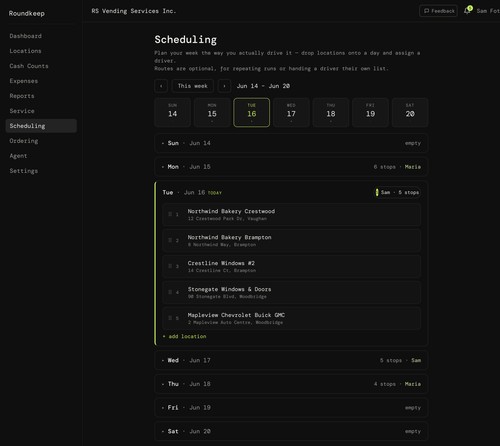Image resolution: width=500 pixels, height=446 pixels.
Task: Click the previous week arrow
Action: tap(161, 86)
